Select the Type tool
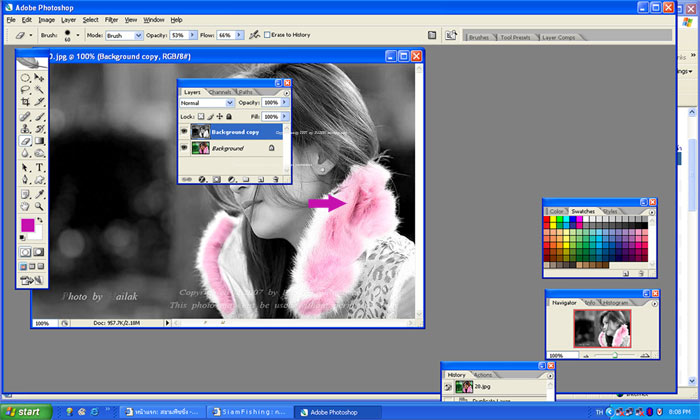Screen dimensions: 700x420 [39, 168]
